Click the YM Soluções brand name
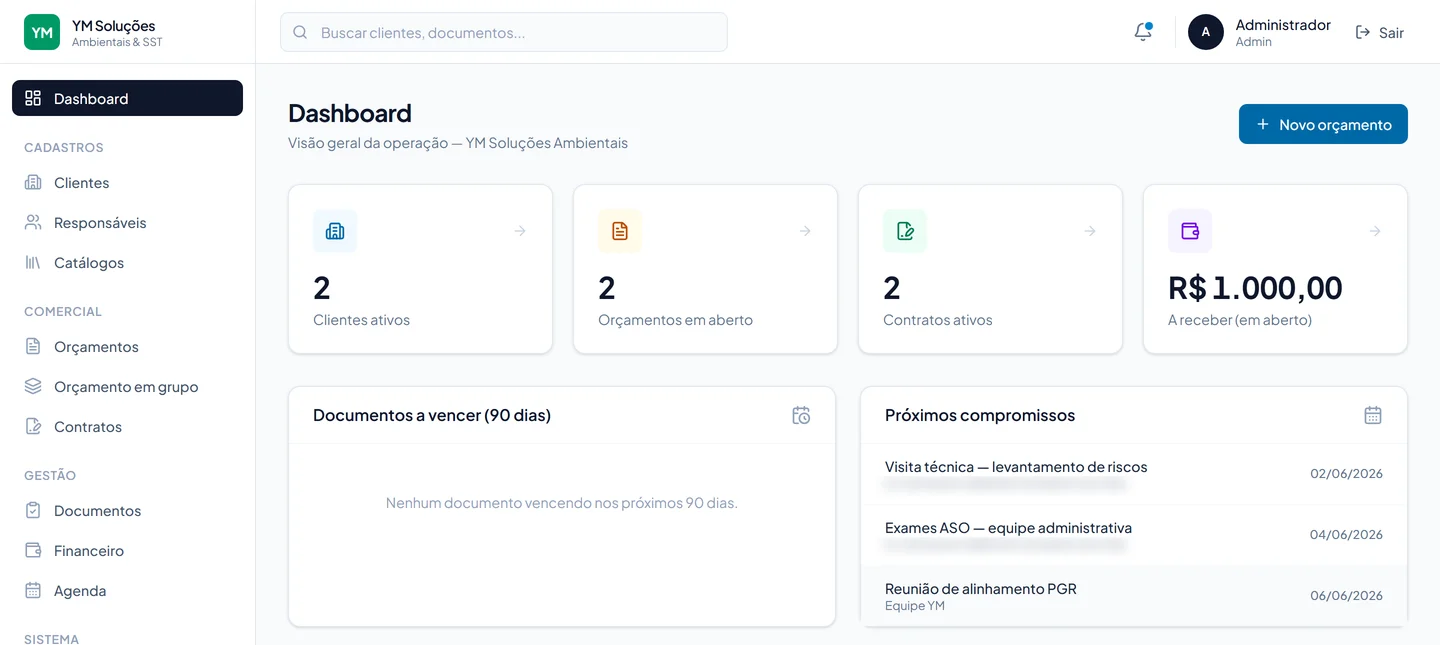1440x645 pixels. [x=113, y=26]
